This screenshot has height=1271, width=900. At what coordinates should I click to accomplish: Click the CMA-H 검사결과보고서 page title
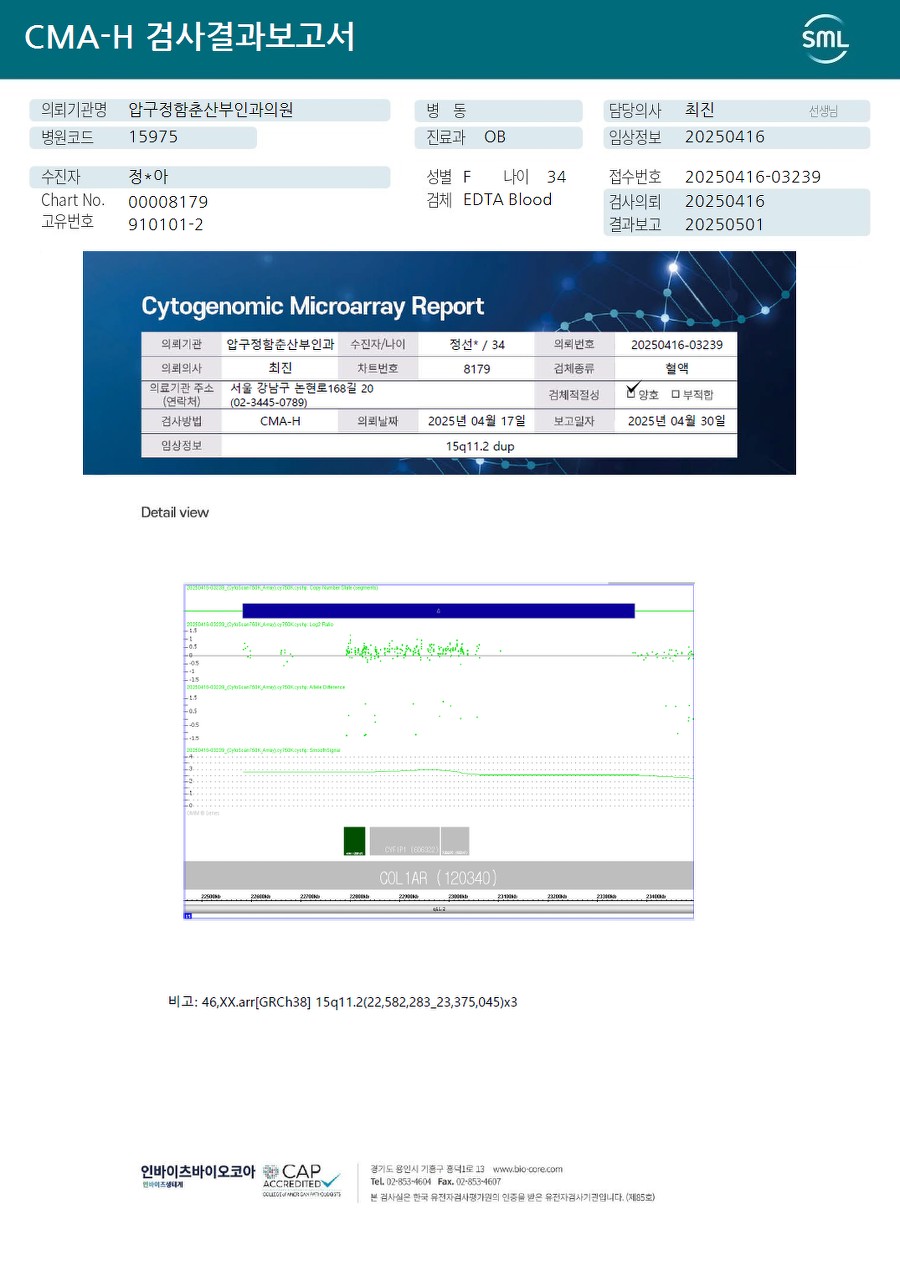coord(189,37)
